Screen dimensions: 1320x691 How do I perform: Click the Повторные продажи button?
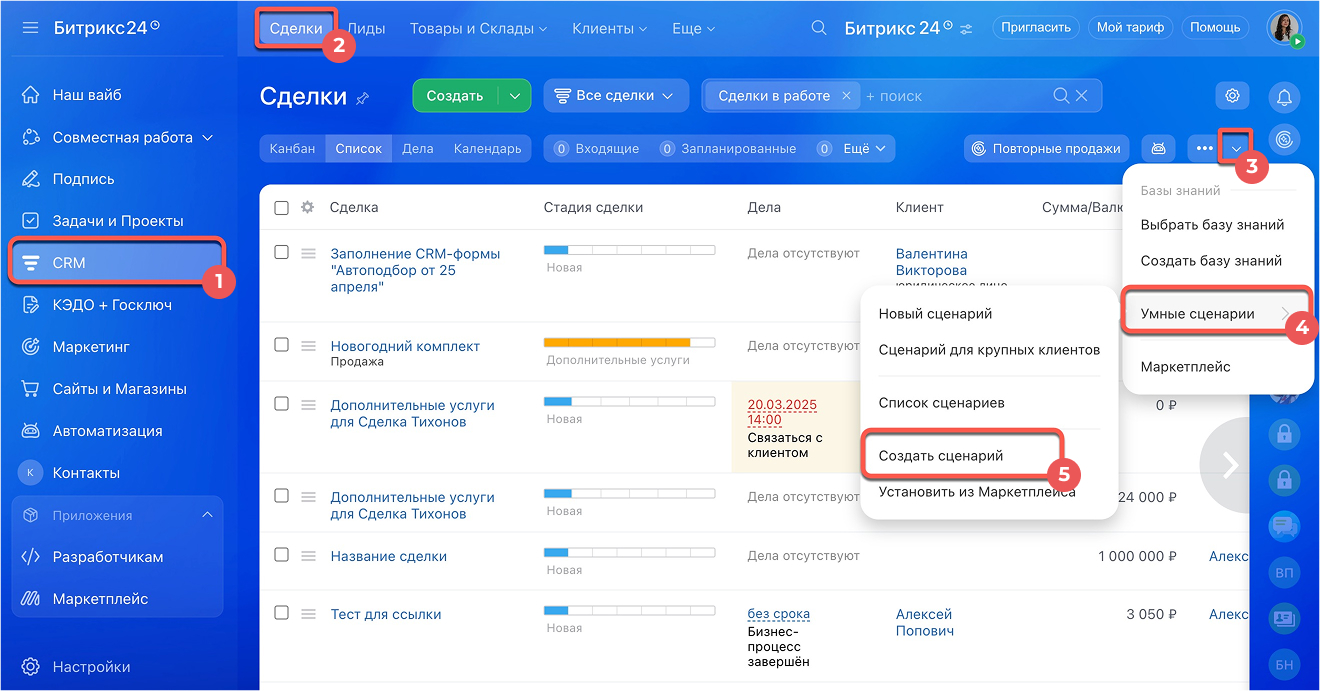click(x=1047, y=148)
